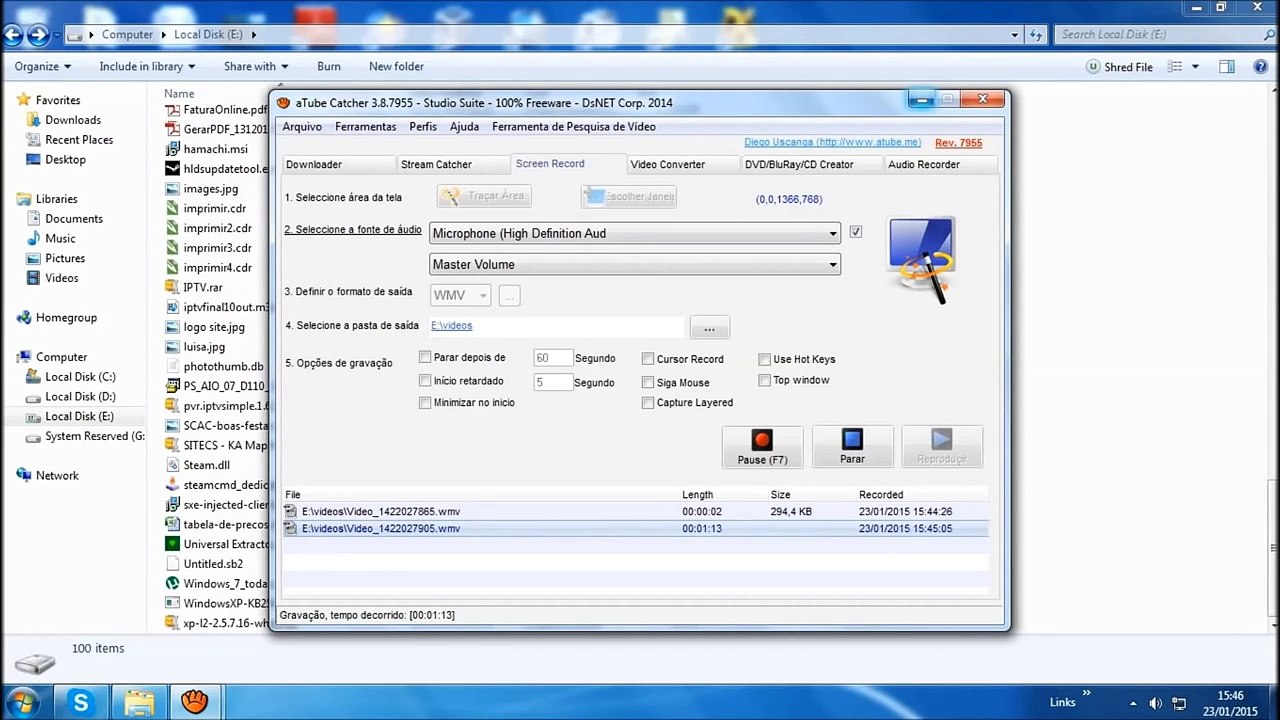Viewport: 1280px width, 720px height.
Task: Click the Rev. 7955 link
Action: pos(959,143)
